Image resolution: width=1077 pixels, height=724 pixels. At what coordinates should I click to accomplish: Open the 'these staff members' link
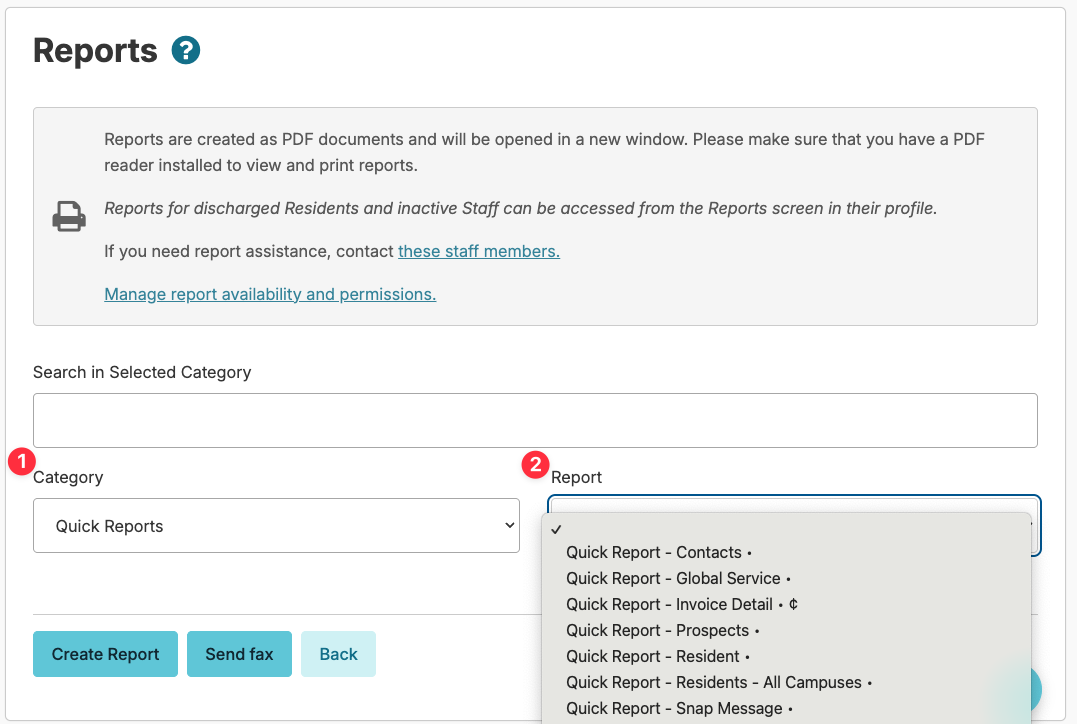479,251
